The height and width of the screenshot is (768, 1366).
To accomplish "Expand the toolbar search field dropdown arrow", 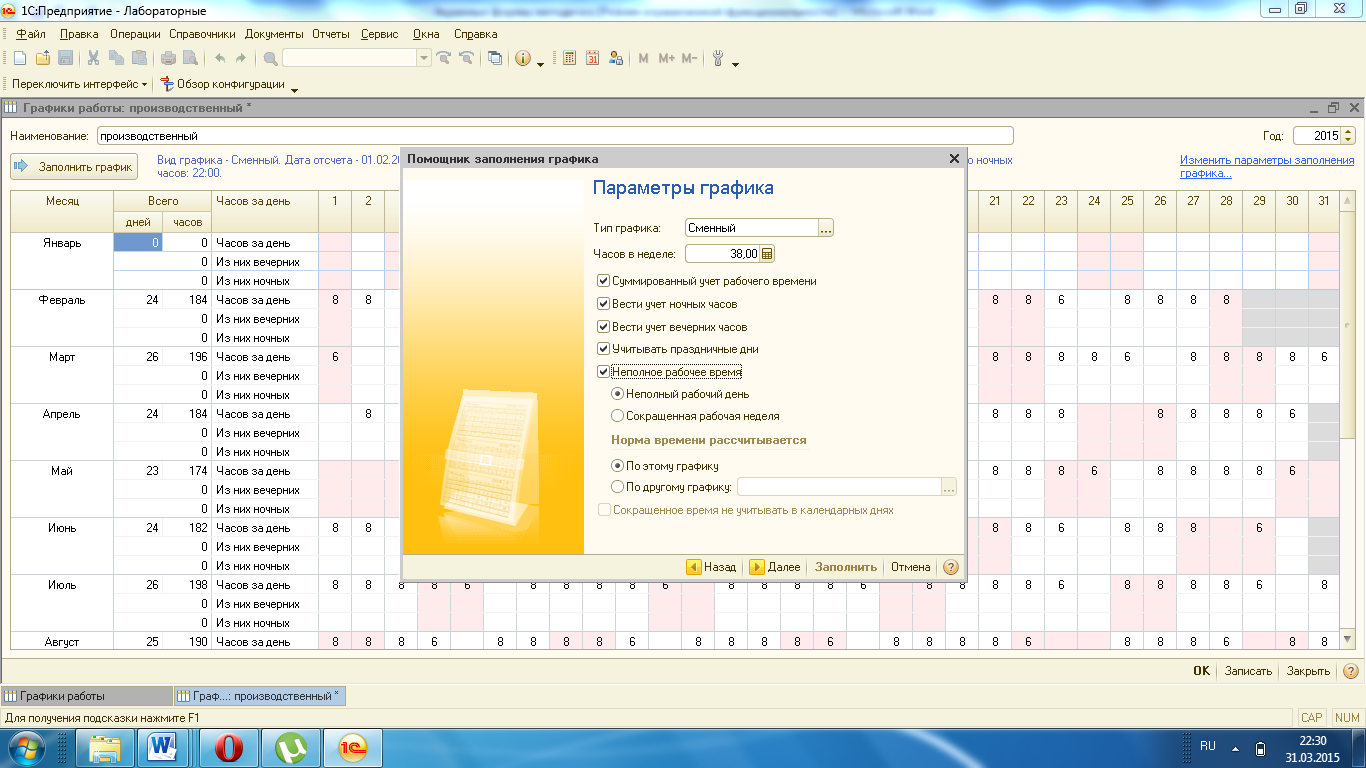I will [424, 58].
